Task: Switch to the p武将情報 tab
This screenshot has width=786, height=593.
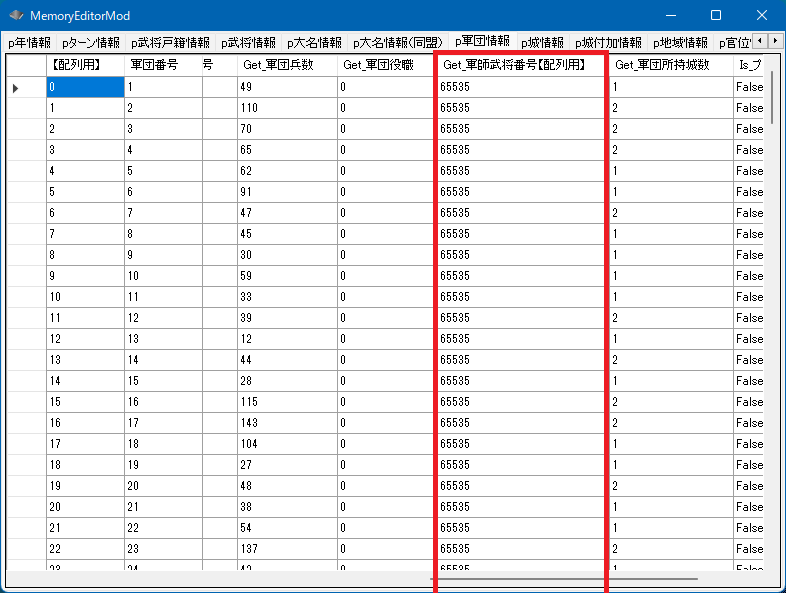Action: 248,43
